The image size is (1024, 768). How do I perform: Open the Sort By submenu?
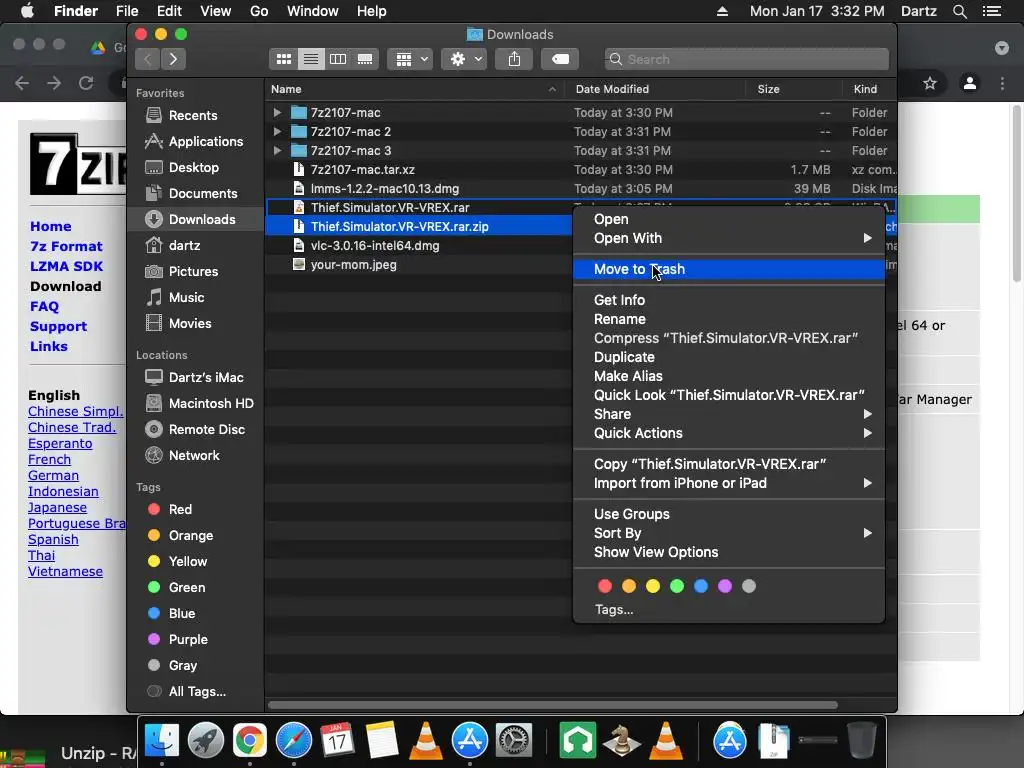point(729,533)
